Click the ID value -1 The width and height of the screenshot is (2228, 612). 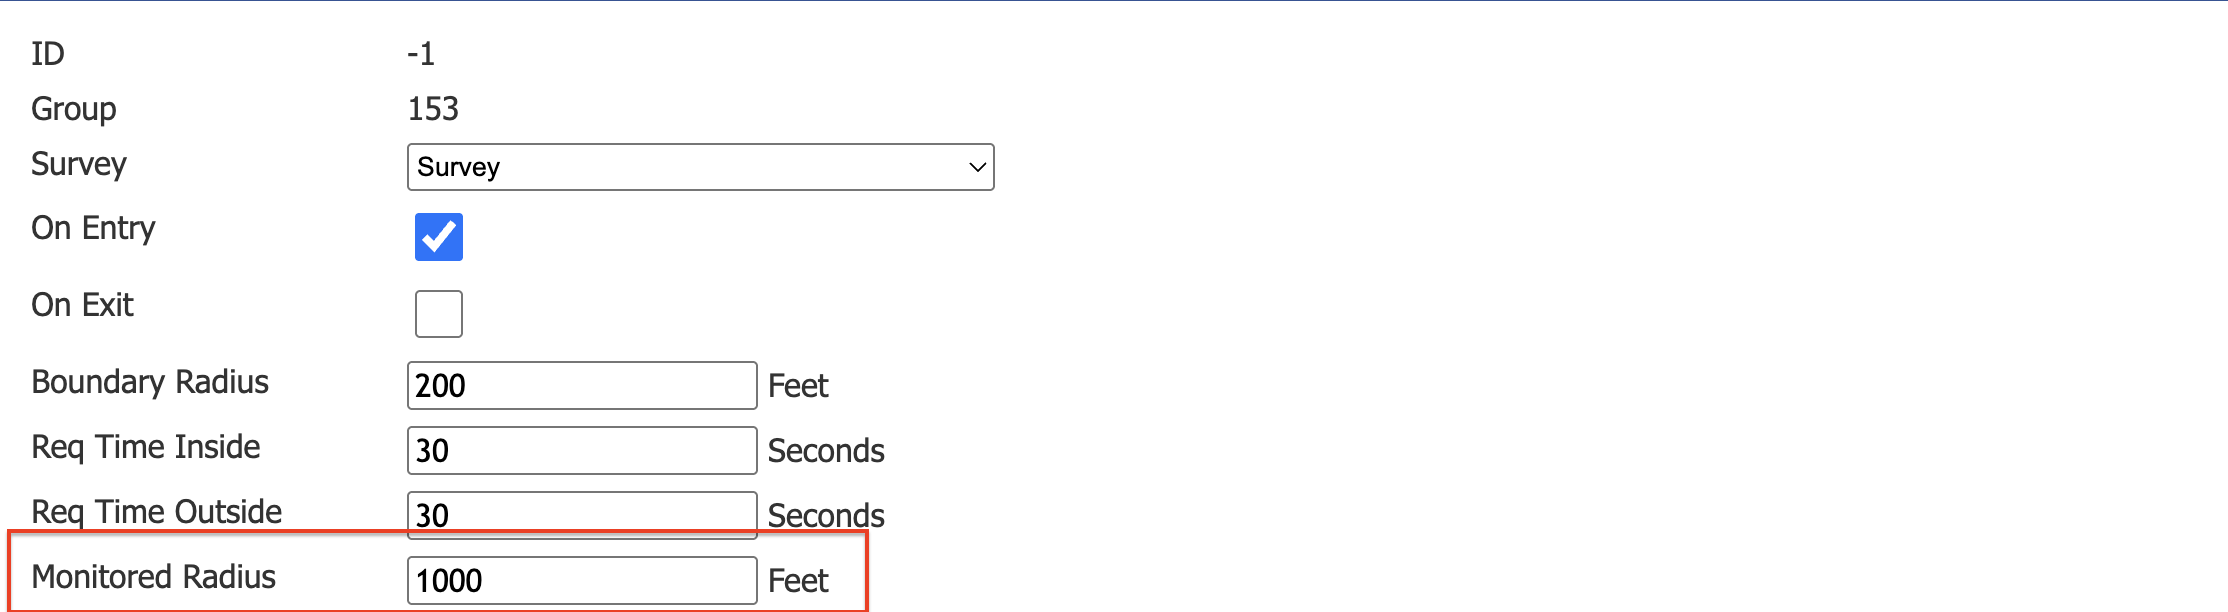click(x=421, y=54)
